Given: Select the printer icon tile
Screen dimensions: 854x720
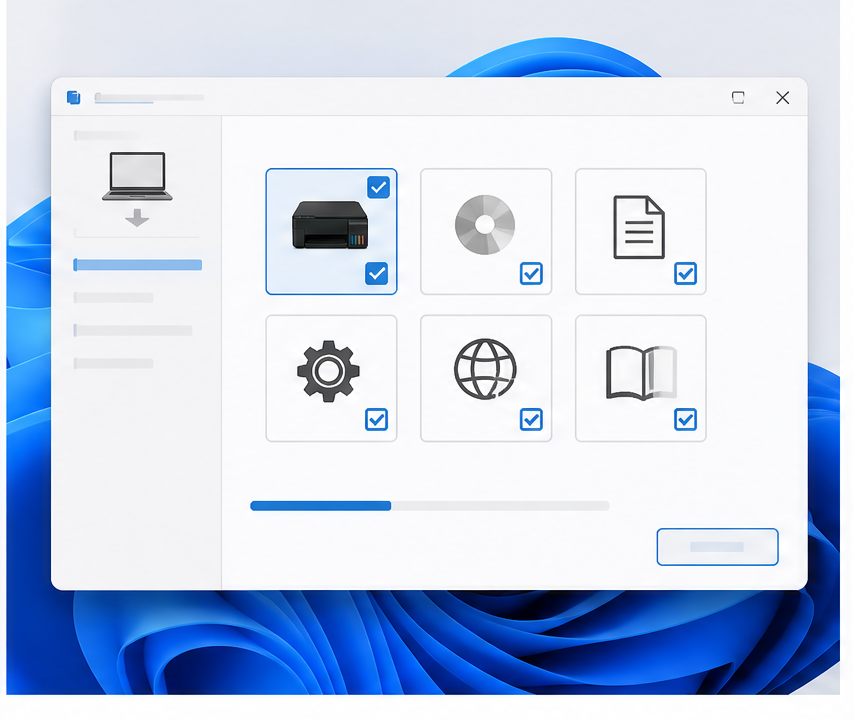Looking at the screenshot, I should (331, 231).
